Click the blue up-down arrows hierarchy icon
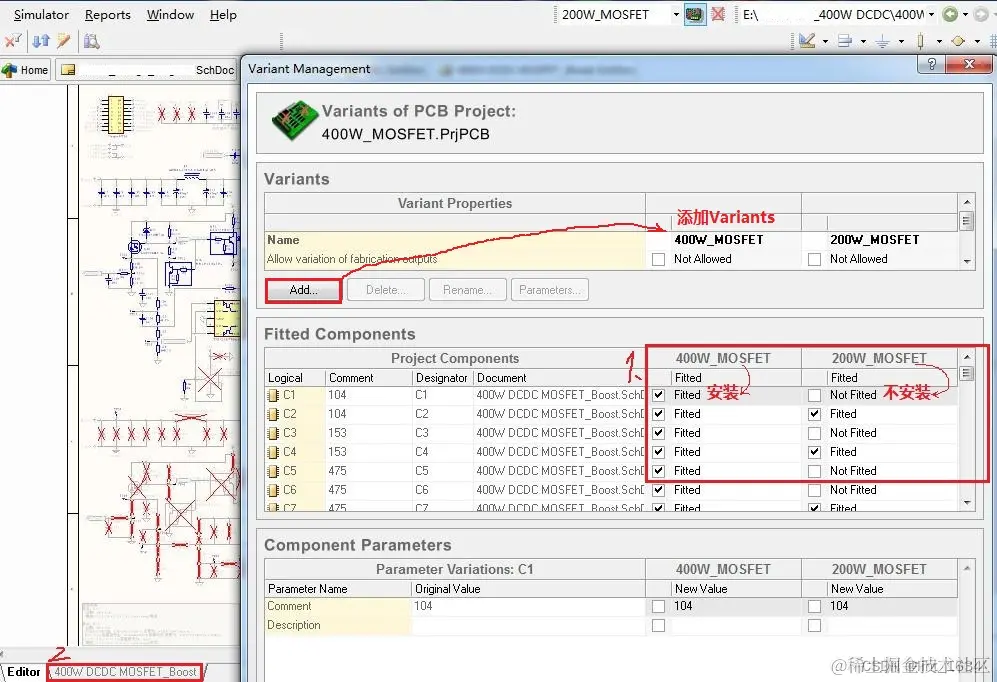997x682 pixels. [41, 41]
